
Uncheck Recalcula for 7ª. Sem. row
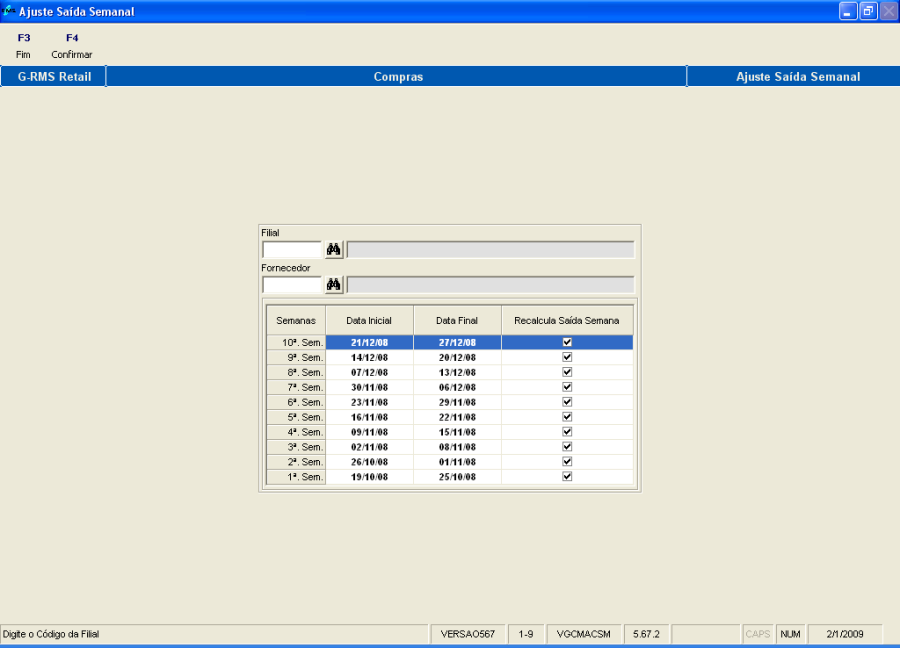point(567,387)
